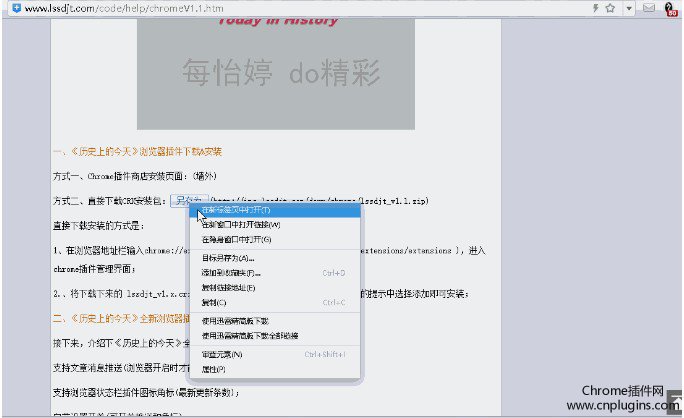Choose '使用迅雷精简版下载全部链接' menu entry
684x418 pixels.
275,336
